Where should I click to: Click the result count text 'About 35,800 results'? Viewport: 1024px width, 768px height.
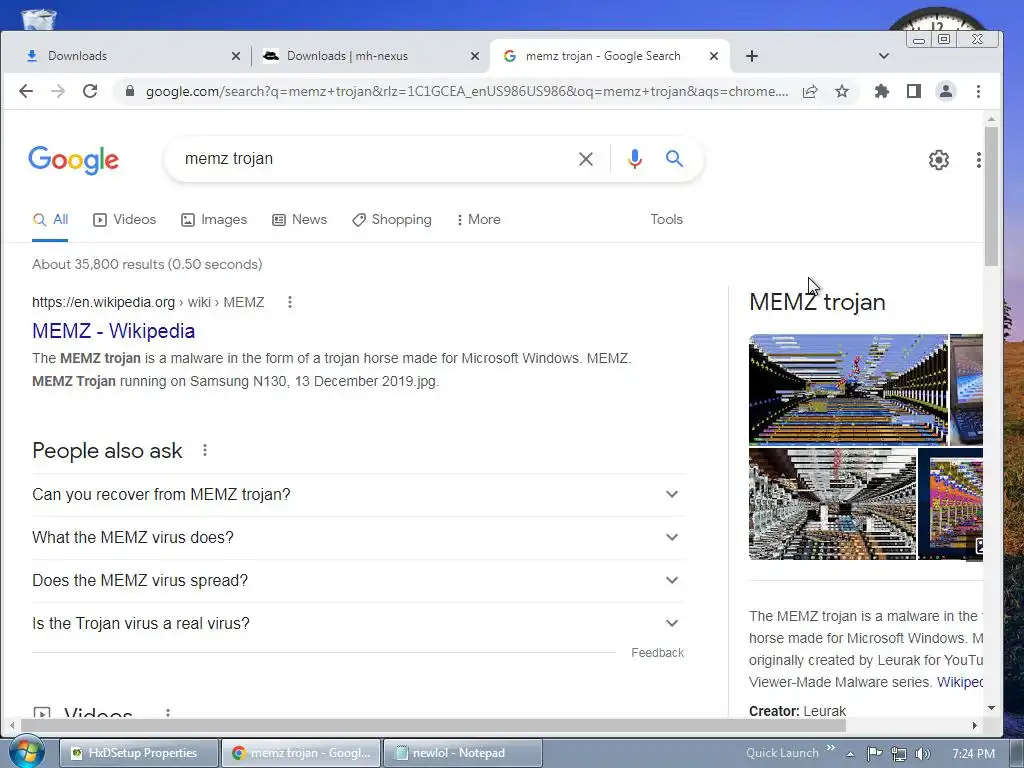98,264
